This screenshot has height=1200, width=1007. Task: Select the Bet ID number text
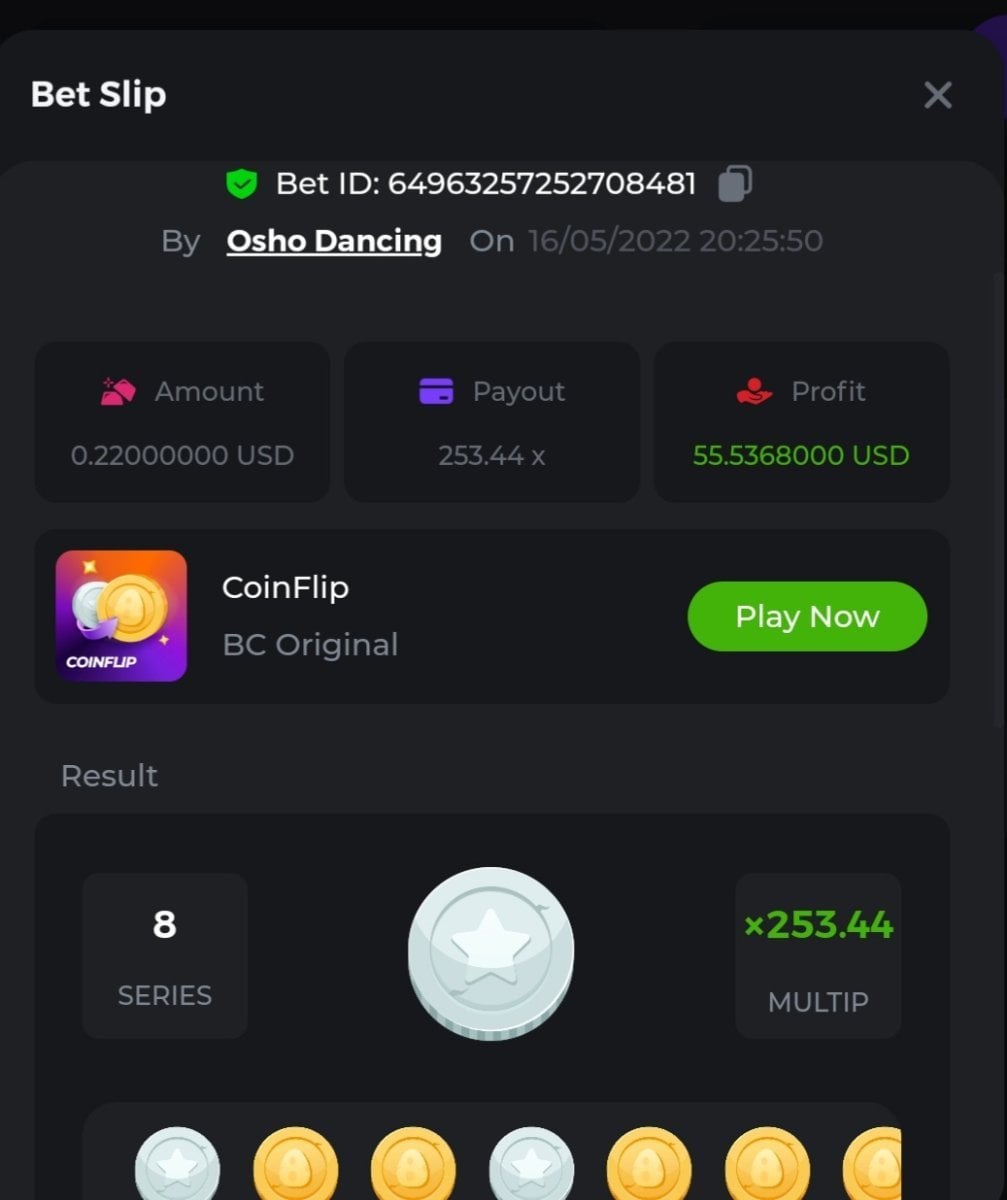click(541, 184)
